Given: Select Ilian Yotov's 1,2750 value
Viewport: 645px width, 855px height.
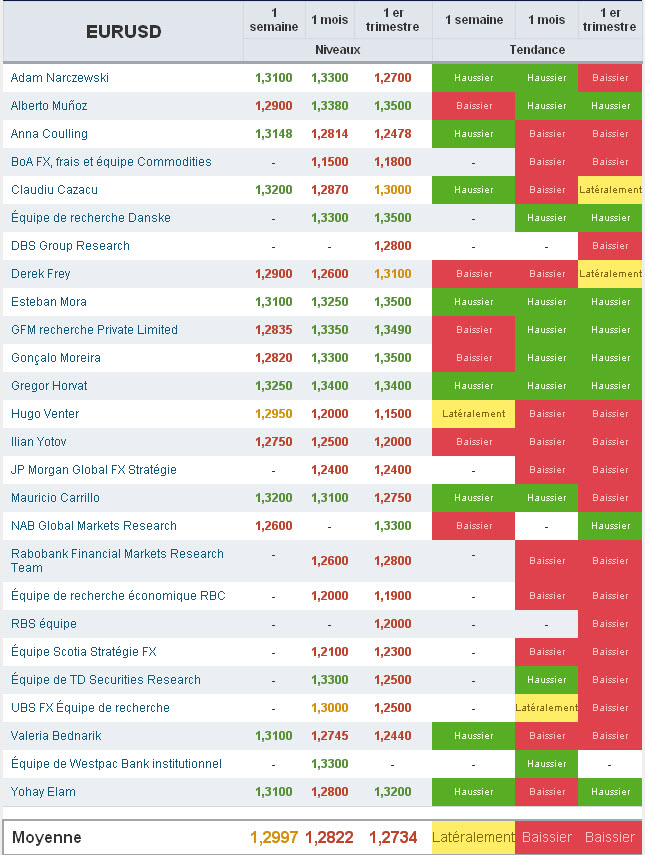Looking at the screenshot, I should (274, 442).
